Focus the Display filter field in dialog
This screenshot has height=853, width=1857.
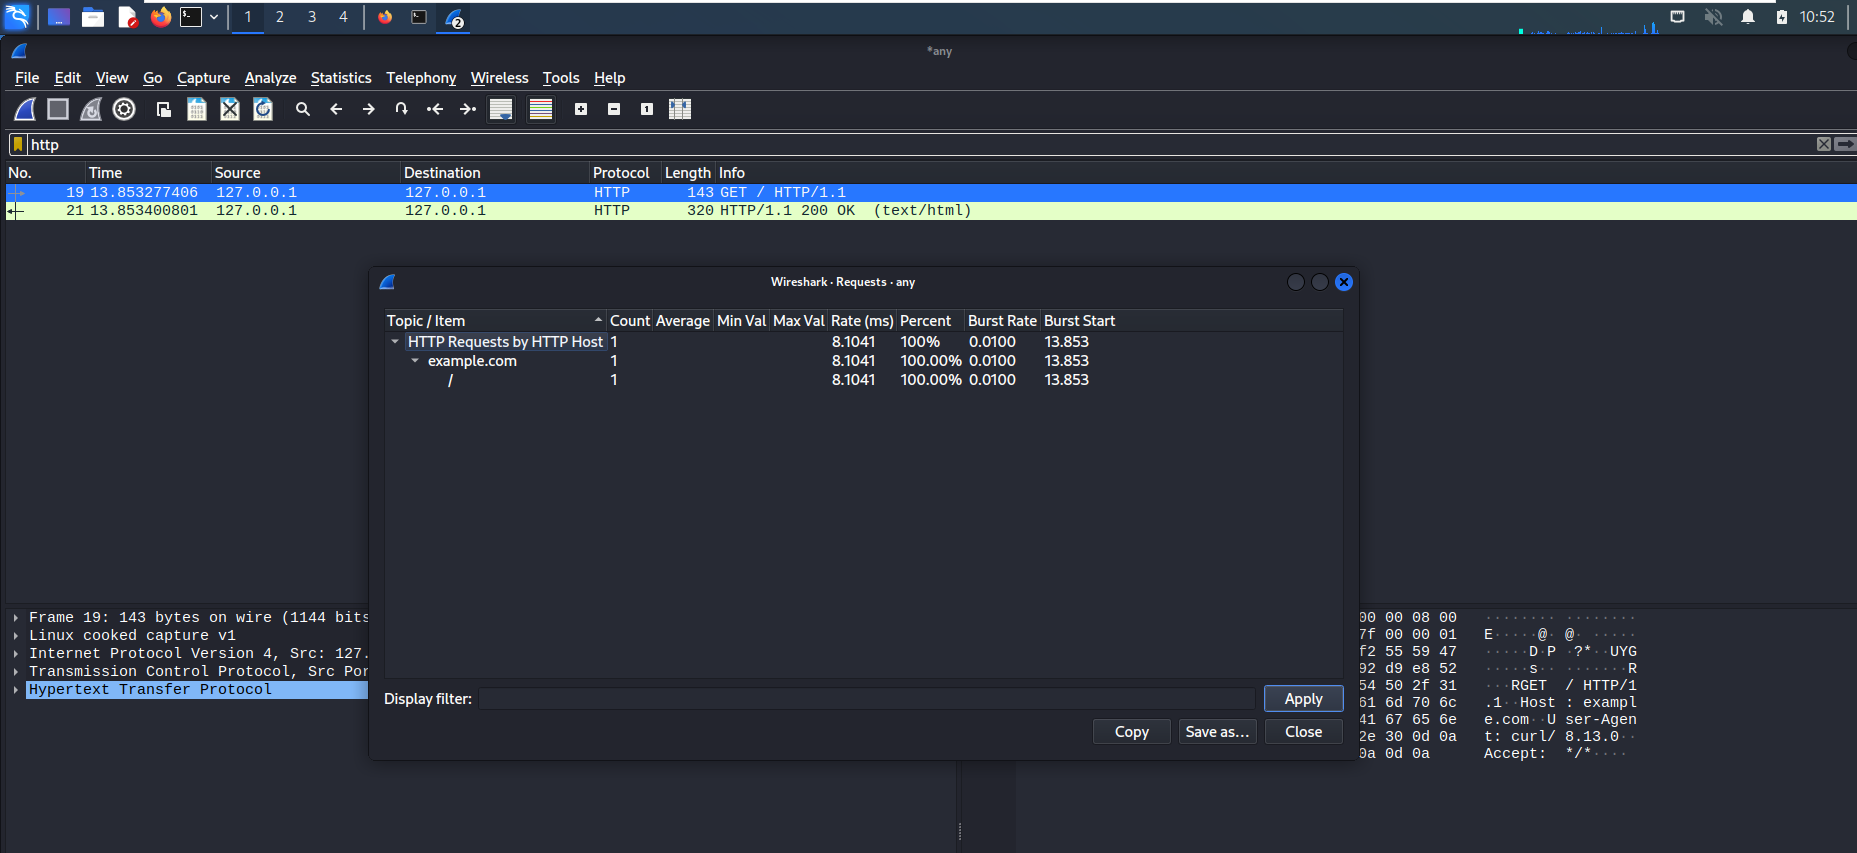(x=866, y=699)
